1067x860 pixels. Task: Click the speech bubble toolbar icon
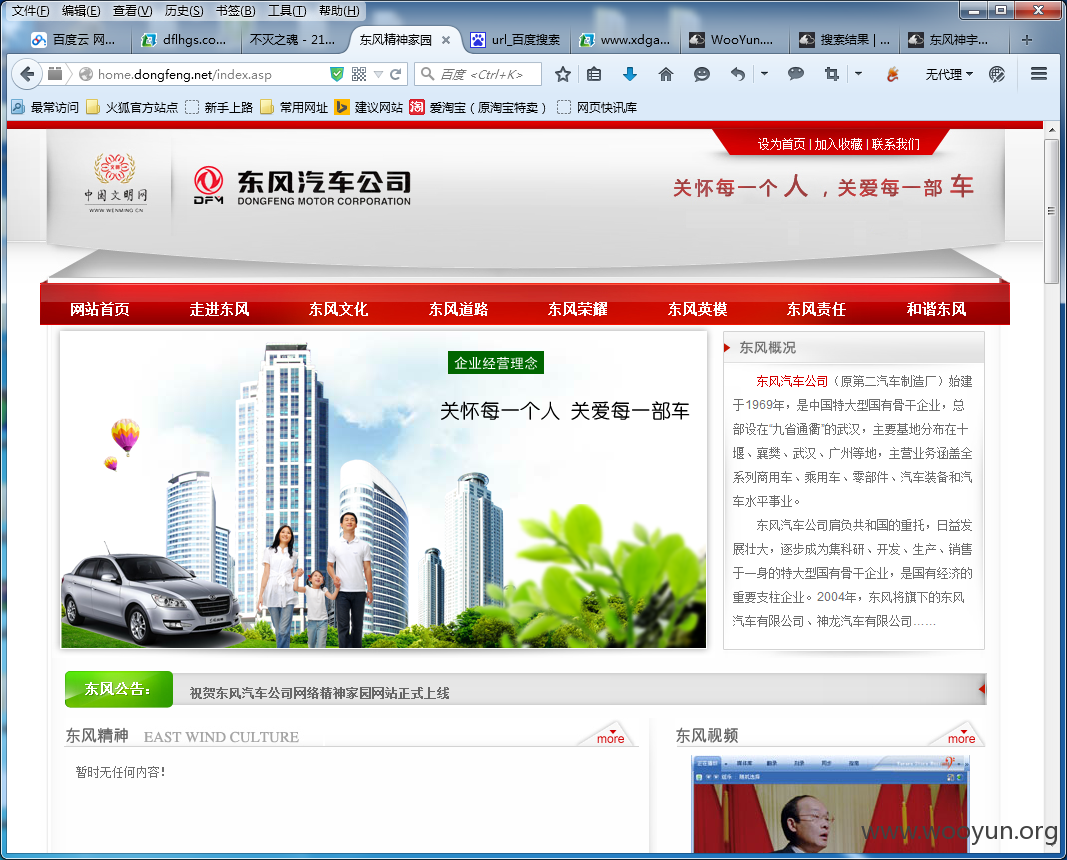point(795,73)
